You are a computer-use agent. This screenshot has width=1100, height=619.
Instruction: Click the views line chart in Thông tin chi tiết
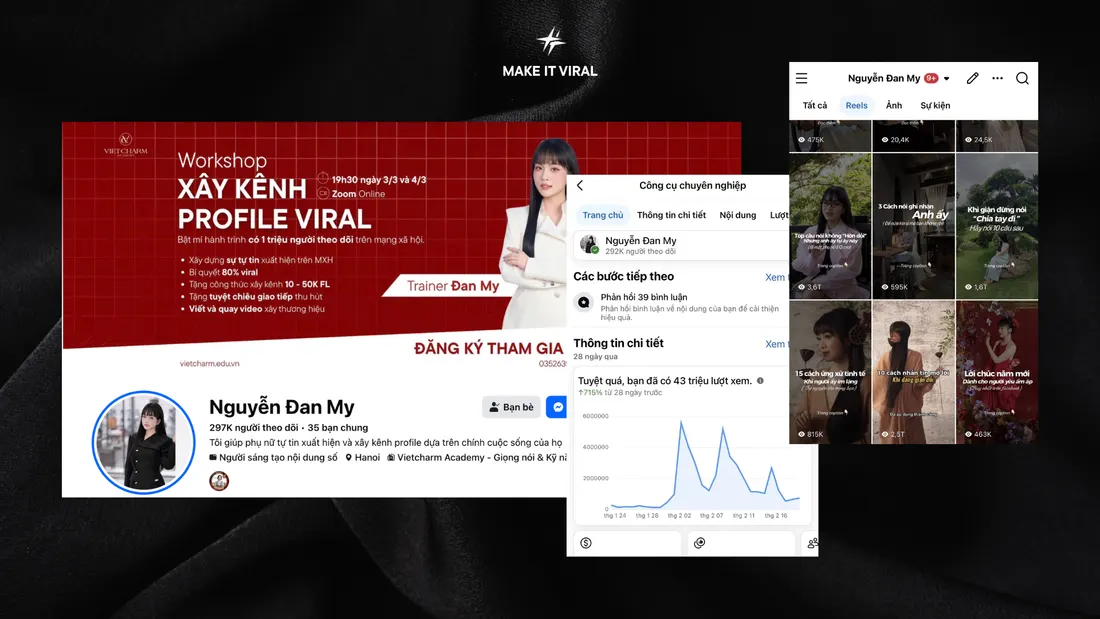pyautogui.click(x=691, y=466)
